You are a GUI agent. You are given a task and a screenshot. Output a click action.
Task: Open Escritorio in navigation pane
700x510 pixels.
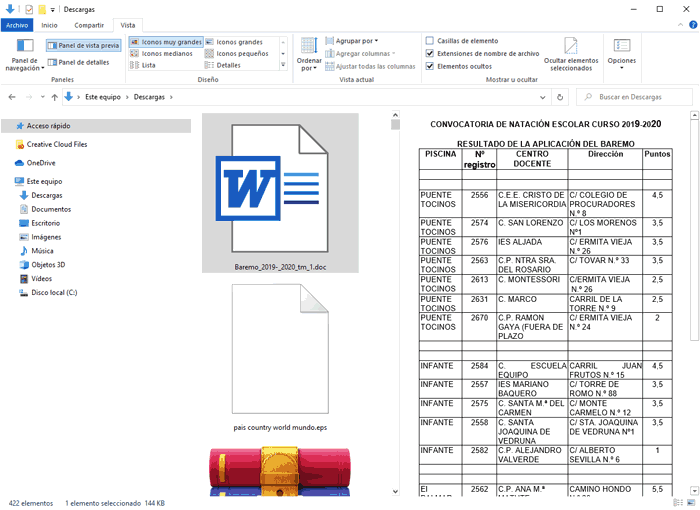coord(45,223)
